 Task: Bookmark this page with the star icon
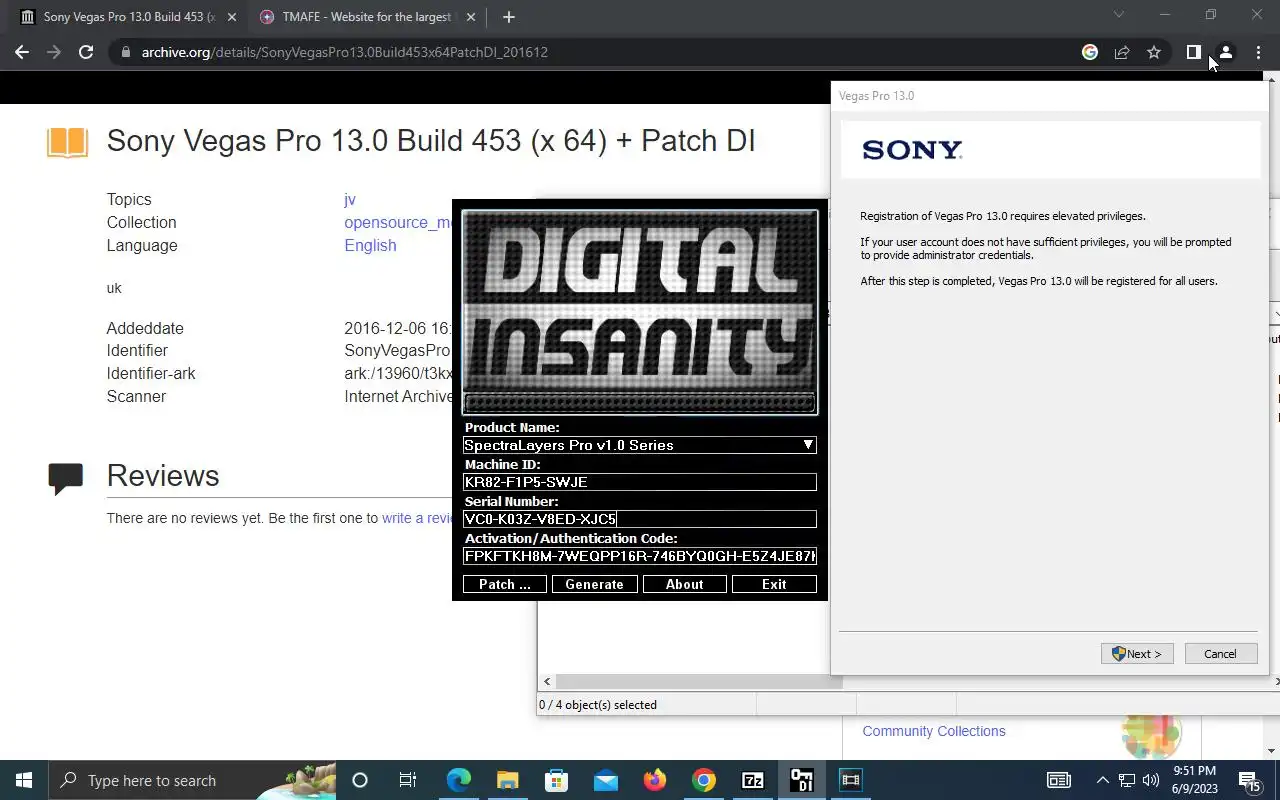coord(1154,52)
